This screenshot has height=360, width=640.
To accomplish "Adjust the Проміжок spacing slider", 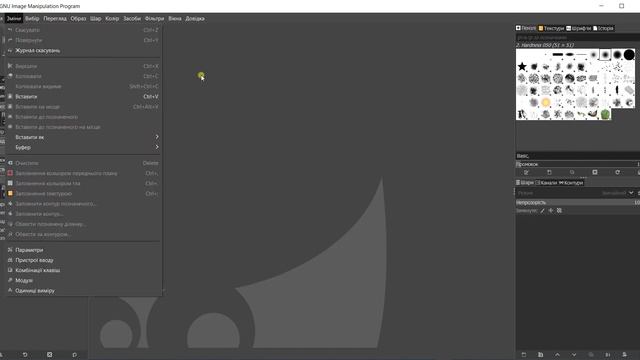I will (578, 164).
